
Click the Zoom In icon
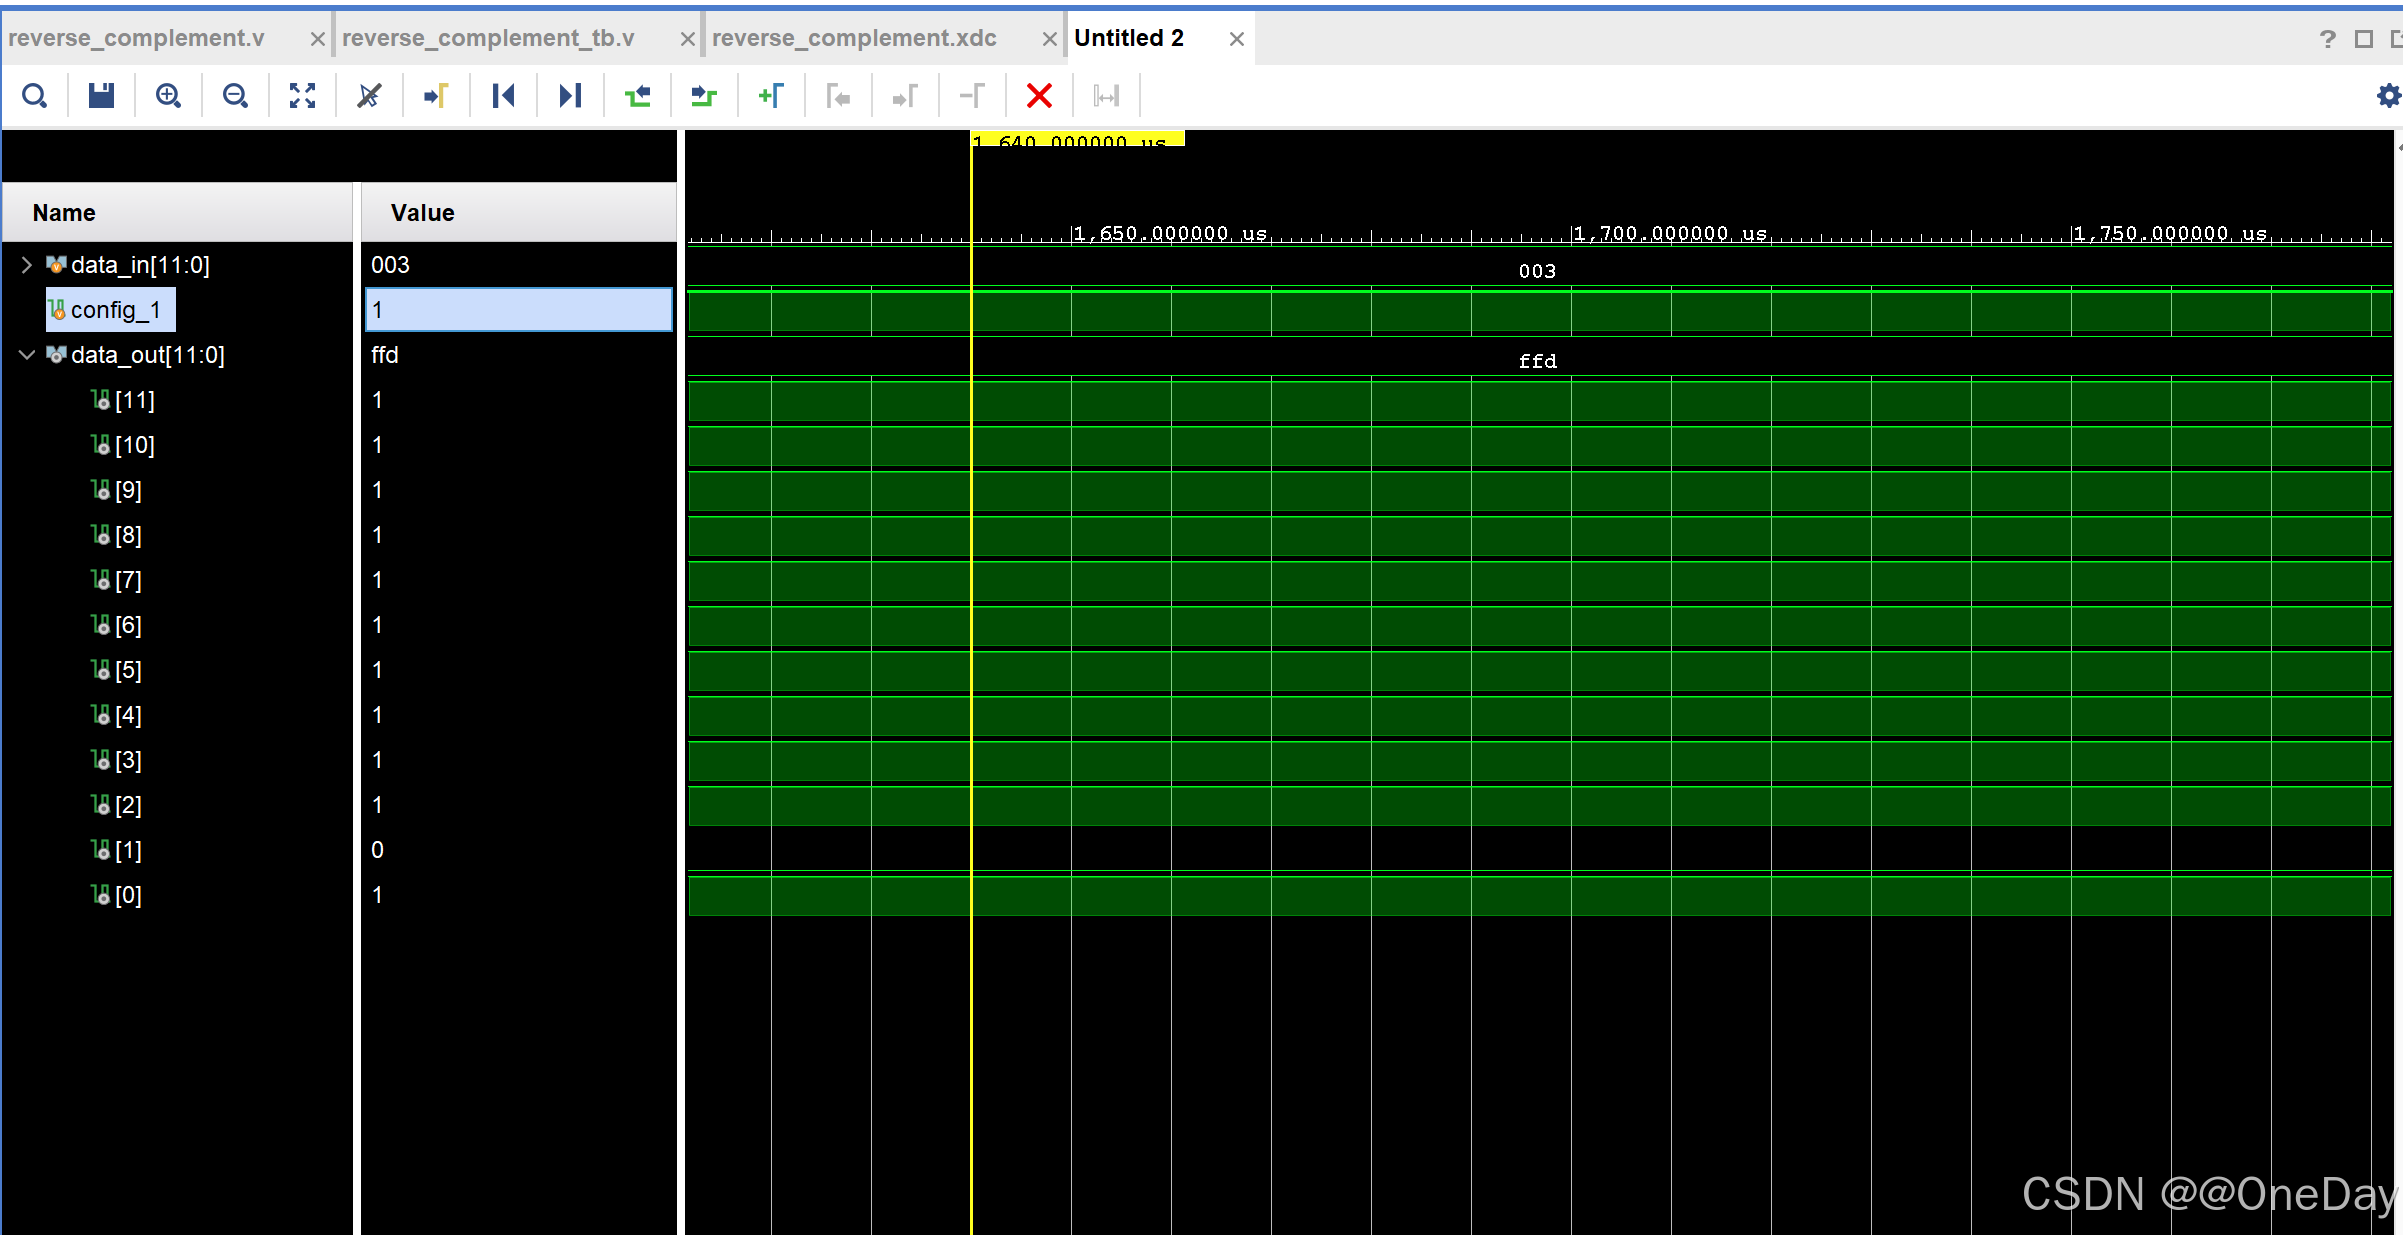[168, 96]
